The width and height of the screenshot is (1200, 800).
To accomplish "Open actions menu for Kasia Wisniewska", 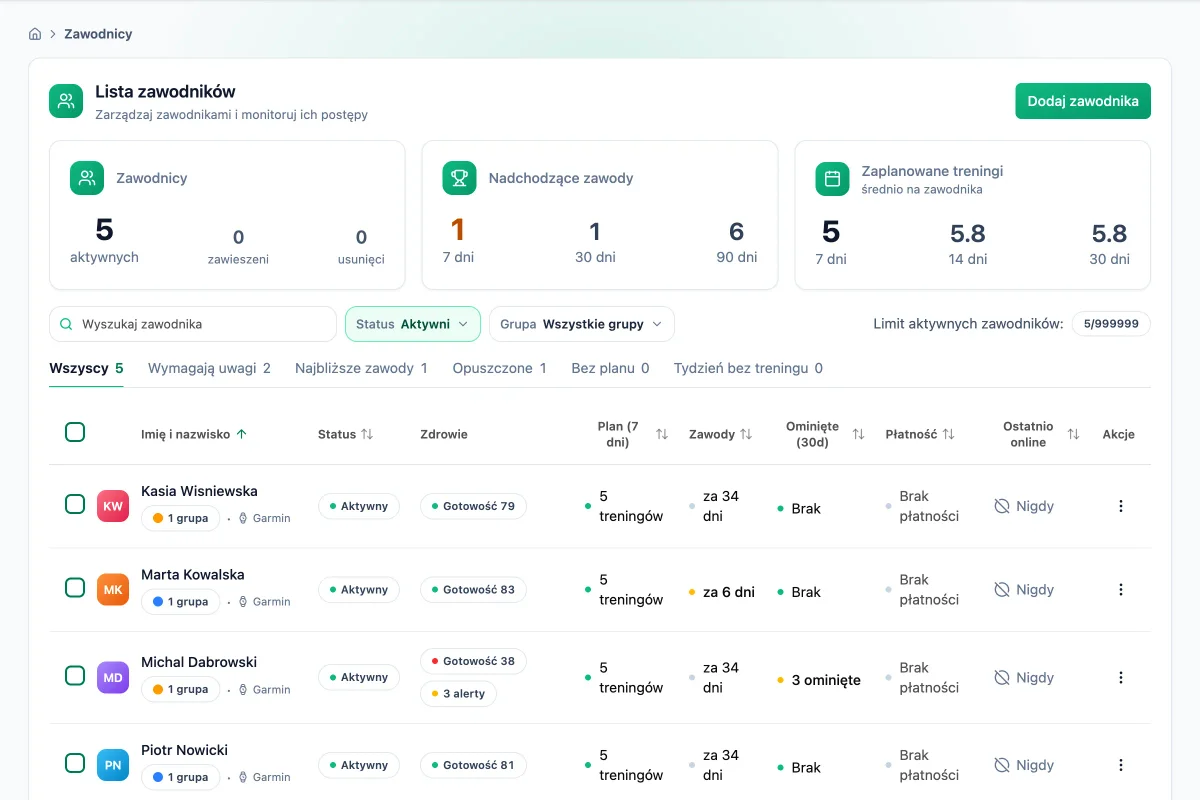I will click(x=1120, y=506).
